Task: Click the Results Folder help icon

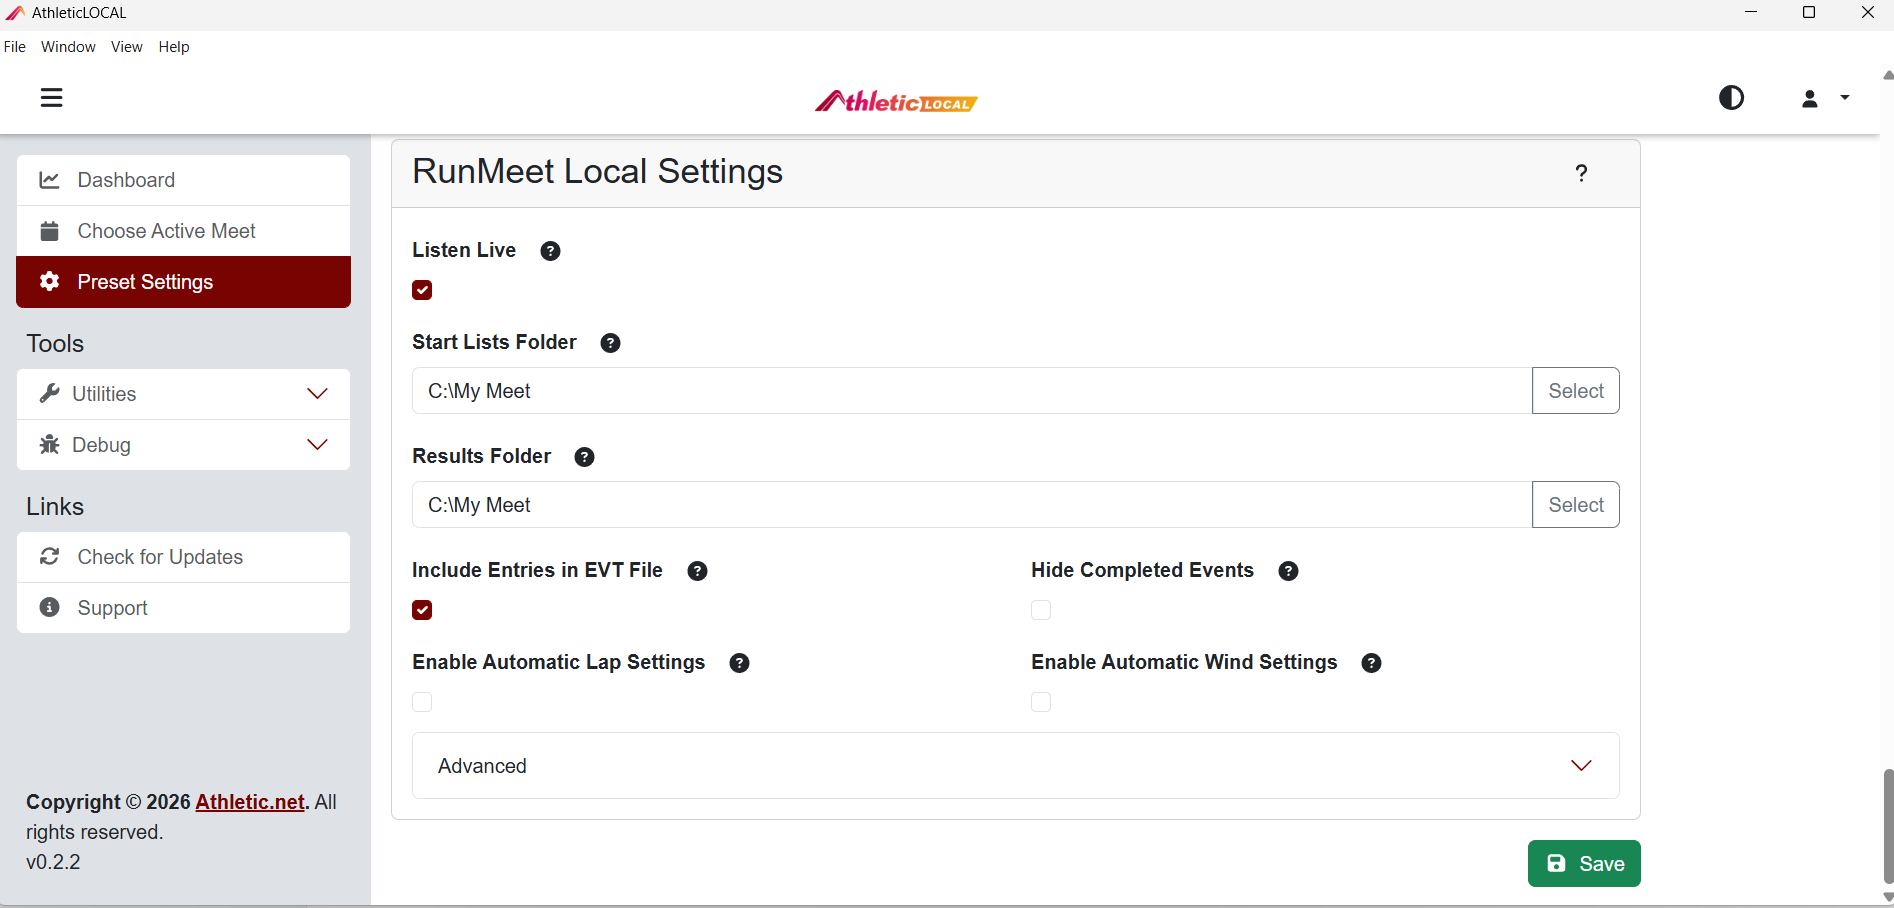Action: click(584, 457)
